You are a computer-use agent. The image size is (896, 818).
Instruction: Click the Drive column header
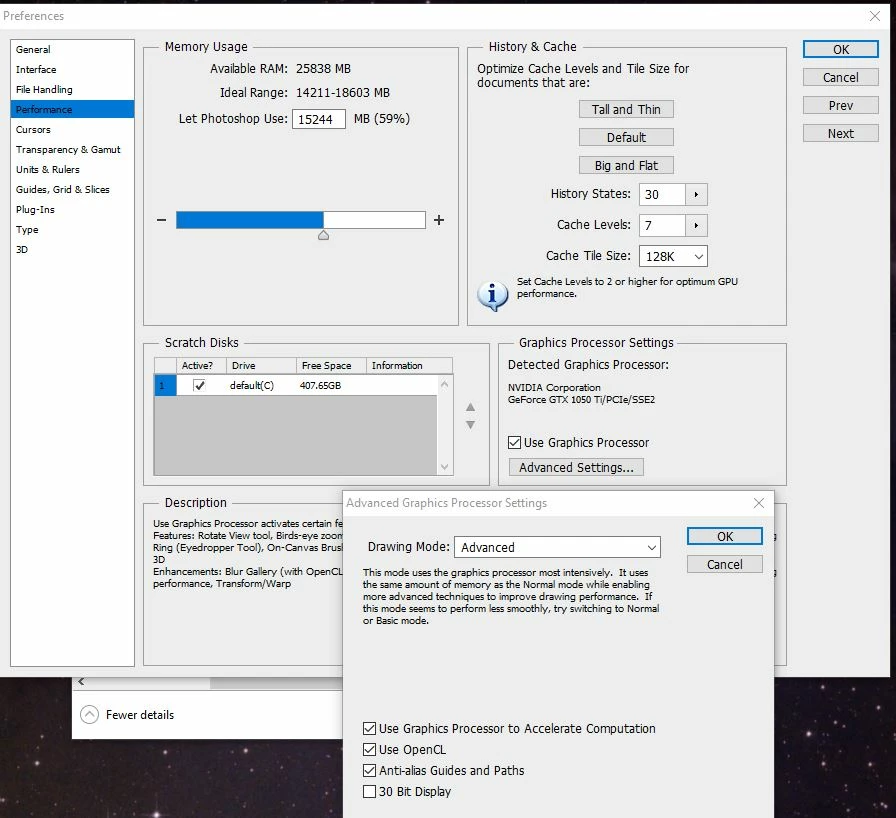point(261,366)
